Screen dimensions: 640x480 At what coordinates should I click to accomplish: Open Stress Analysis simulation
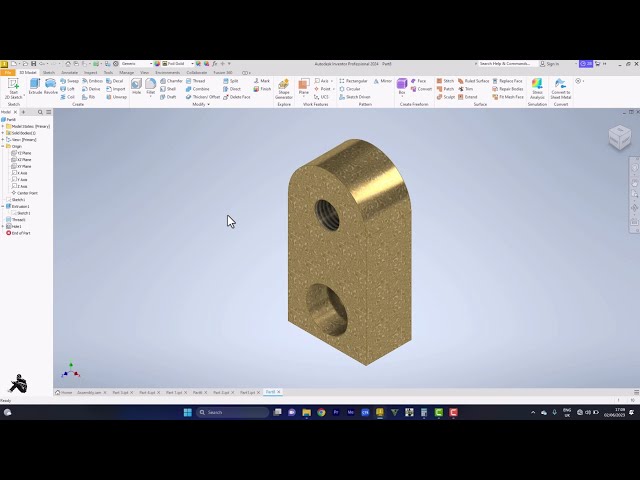(537, 89)
